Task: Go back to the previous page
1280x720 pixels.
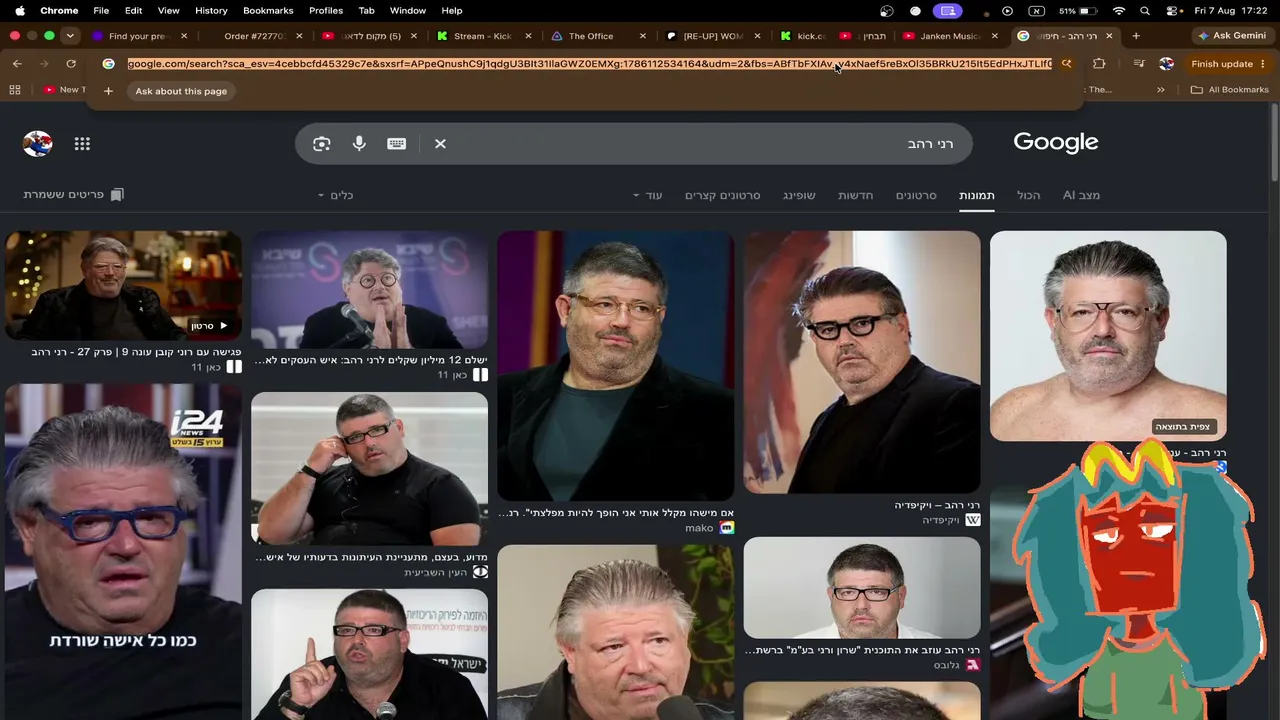Action: 17,64
